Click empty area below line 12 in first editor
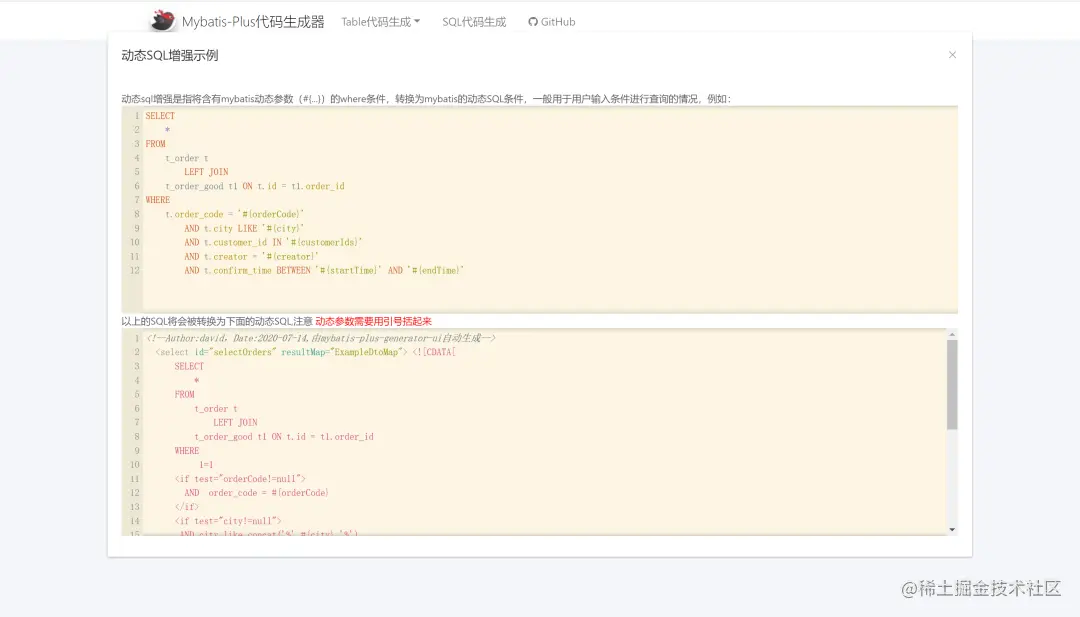1080x617 pixels. coord(550,295)
